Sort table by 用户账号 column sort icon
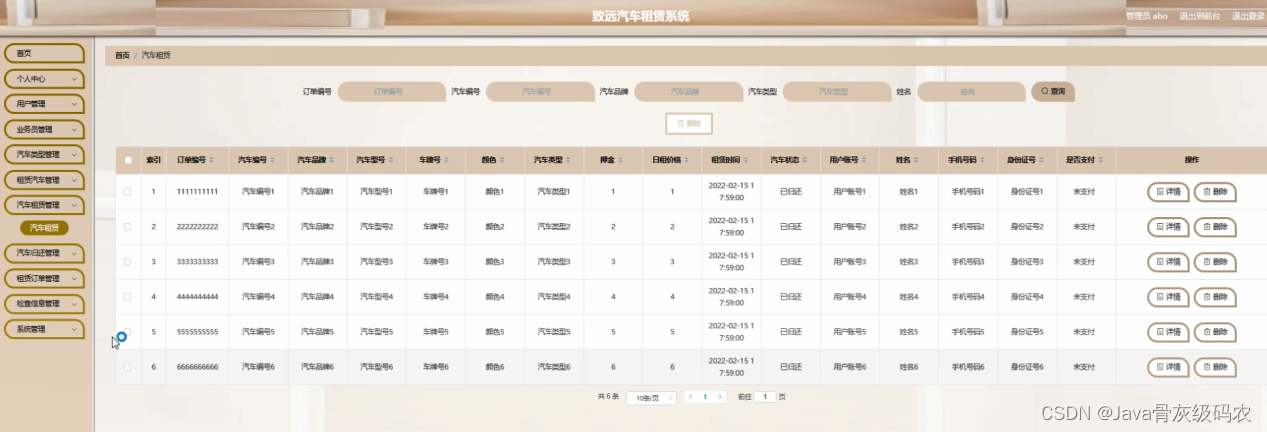The height and width of the screenshot is (432, 1267). (864, 160)
